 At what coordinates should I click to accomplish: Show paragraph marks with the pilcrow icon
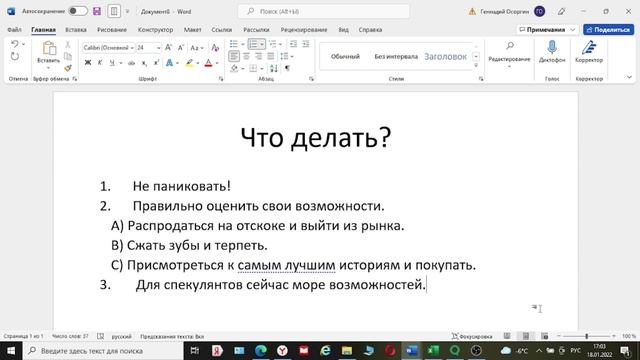(287, 68)
